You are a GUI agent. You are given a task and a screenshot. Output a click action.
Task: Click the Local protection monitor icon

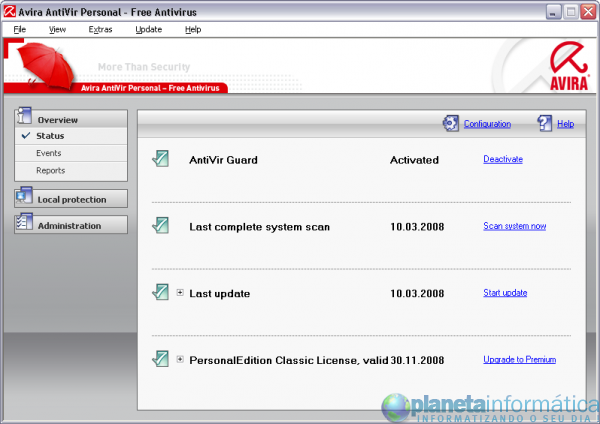tap(24, 196)
